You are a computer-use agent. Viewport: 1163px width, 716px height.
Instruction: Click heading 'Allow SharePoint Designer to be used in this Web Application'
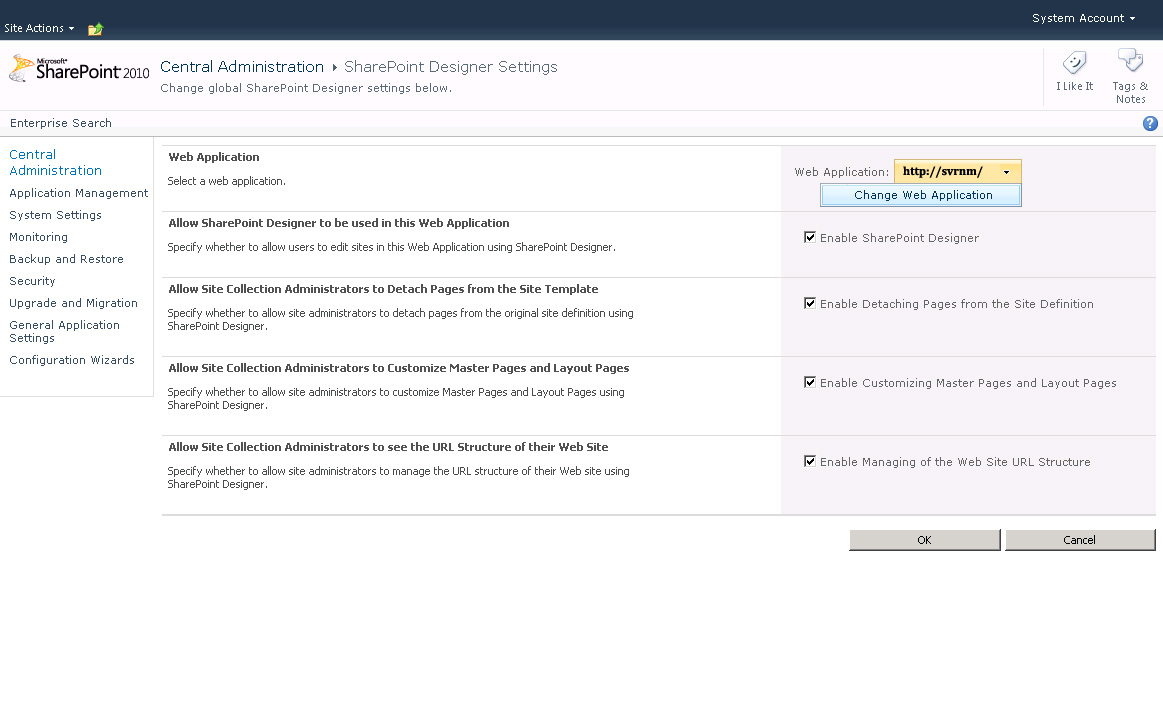[x=339, y=223]
